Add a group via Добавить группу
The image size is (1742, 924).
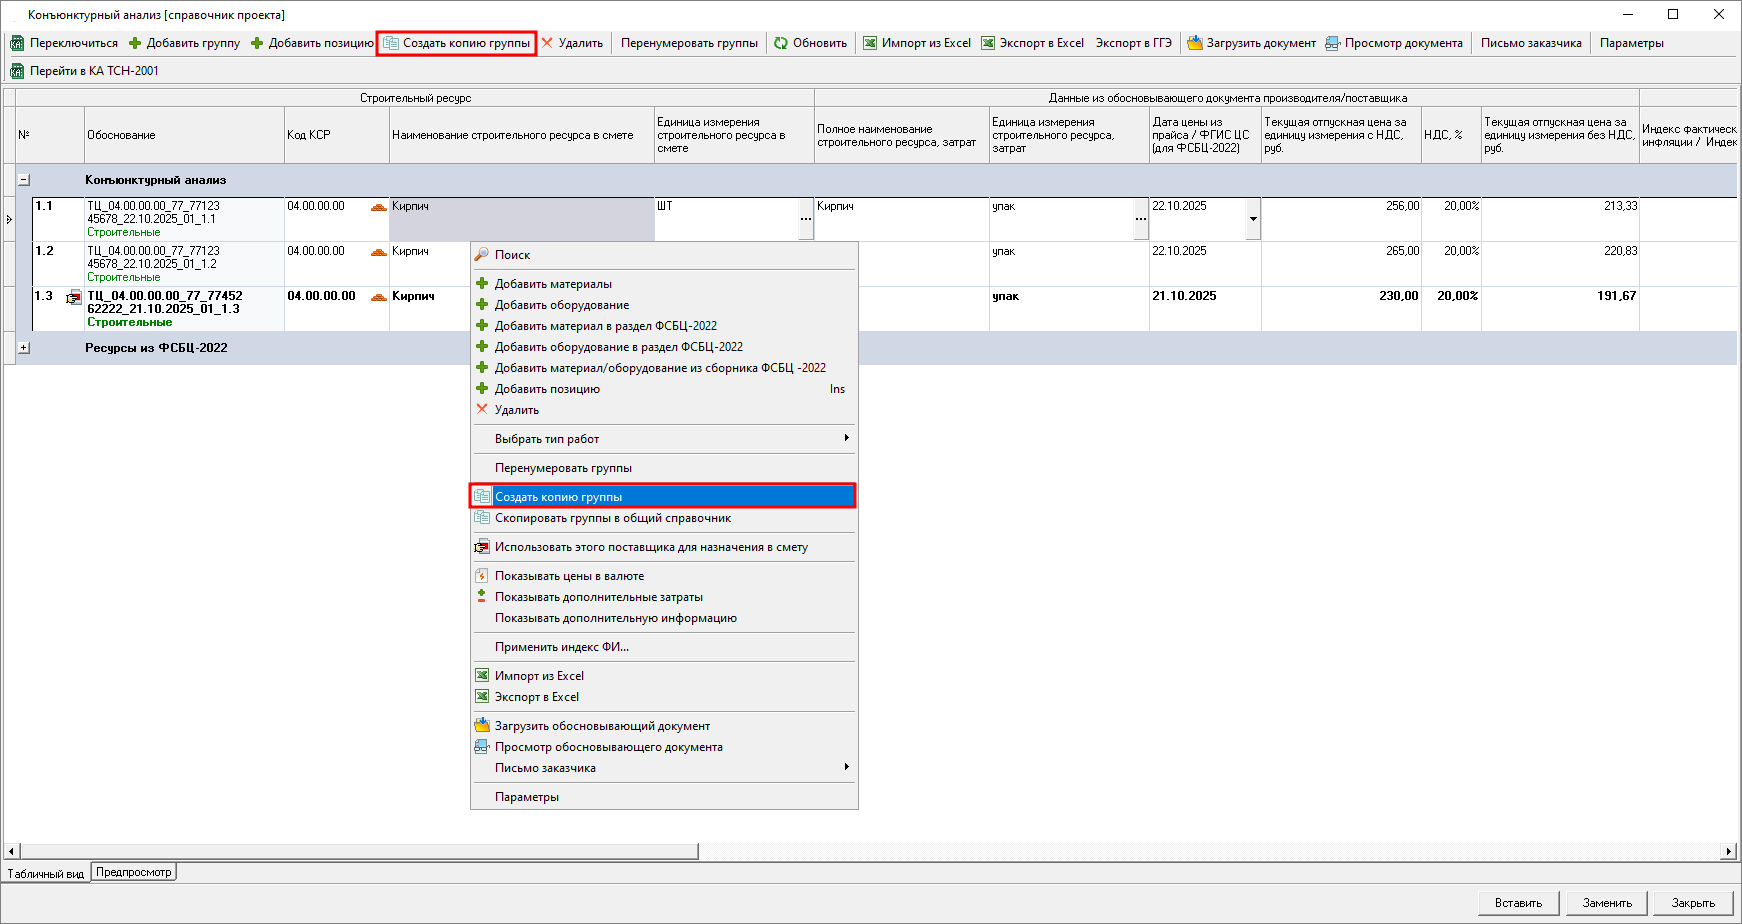click(185, 43)
